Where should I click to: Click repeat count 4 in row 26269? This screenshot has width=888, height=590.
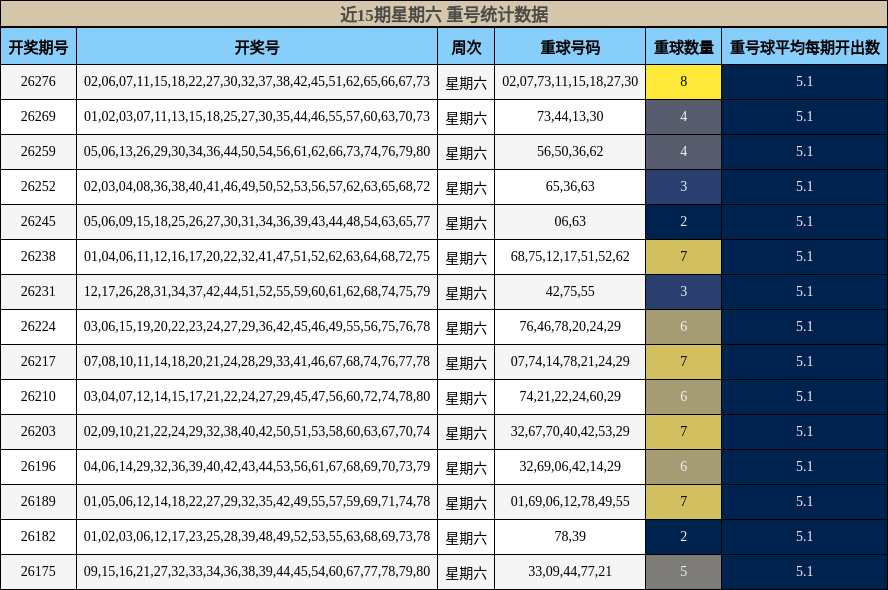coord(684,117)
